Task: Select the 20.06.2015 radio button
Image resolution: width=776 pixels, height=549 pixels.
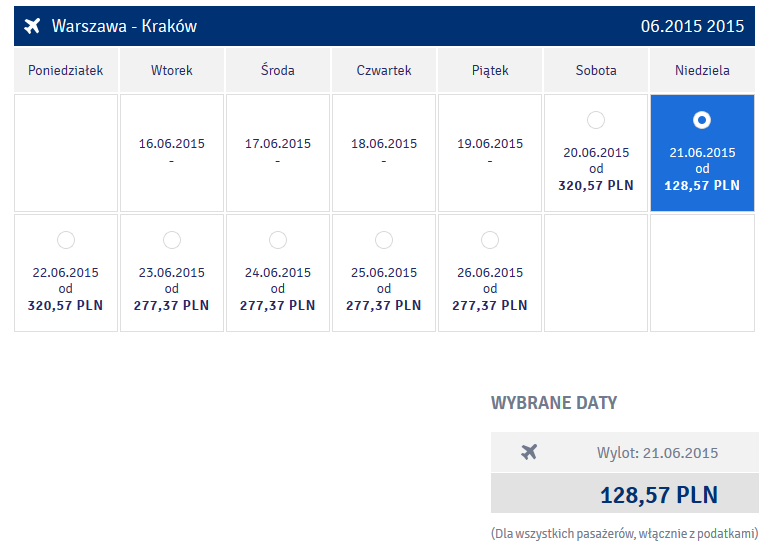Action: coord(596,120)
